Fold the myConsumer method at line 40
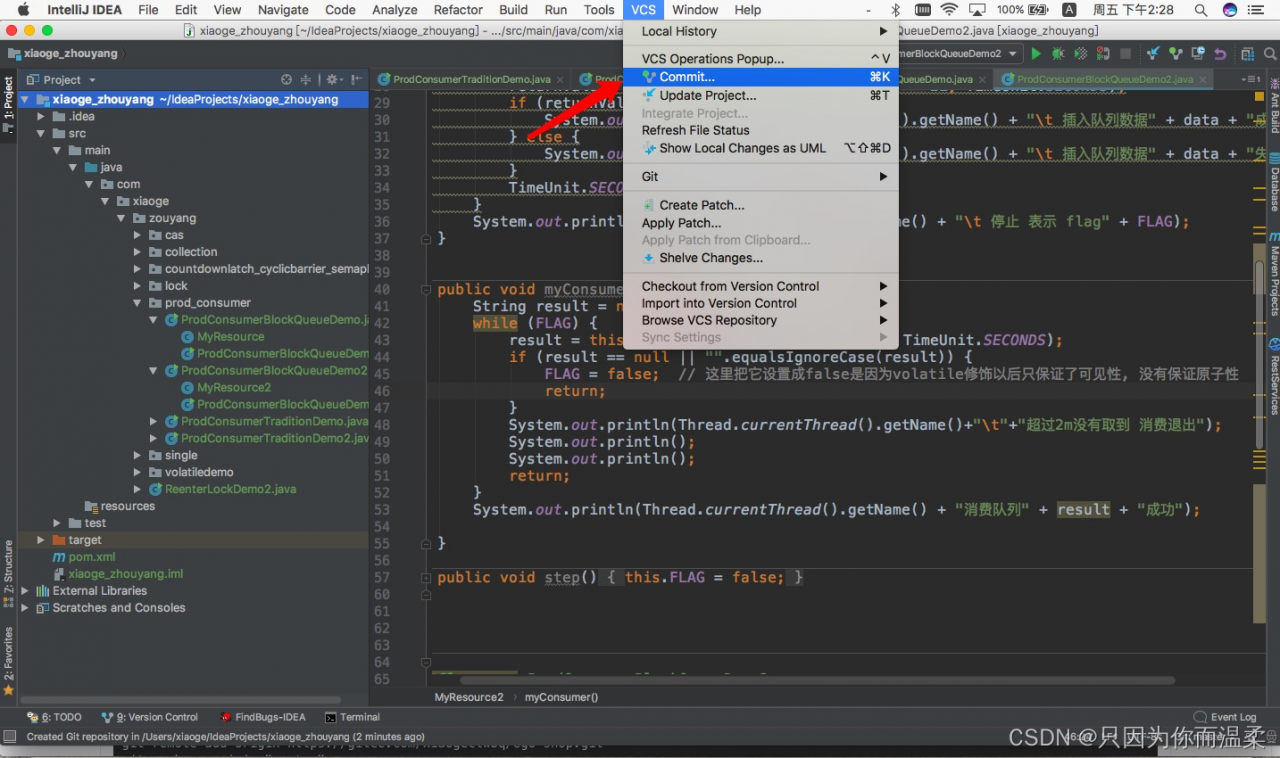 click(427, 290)
